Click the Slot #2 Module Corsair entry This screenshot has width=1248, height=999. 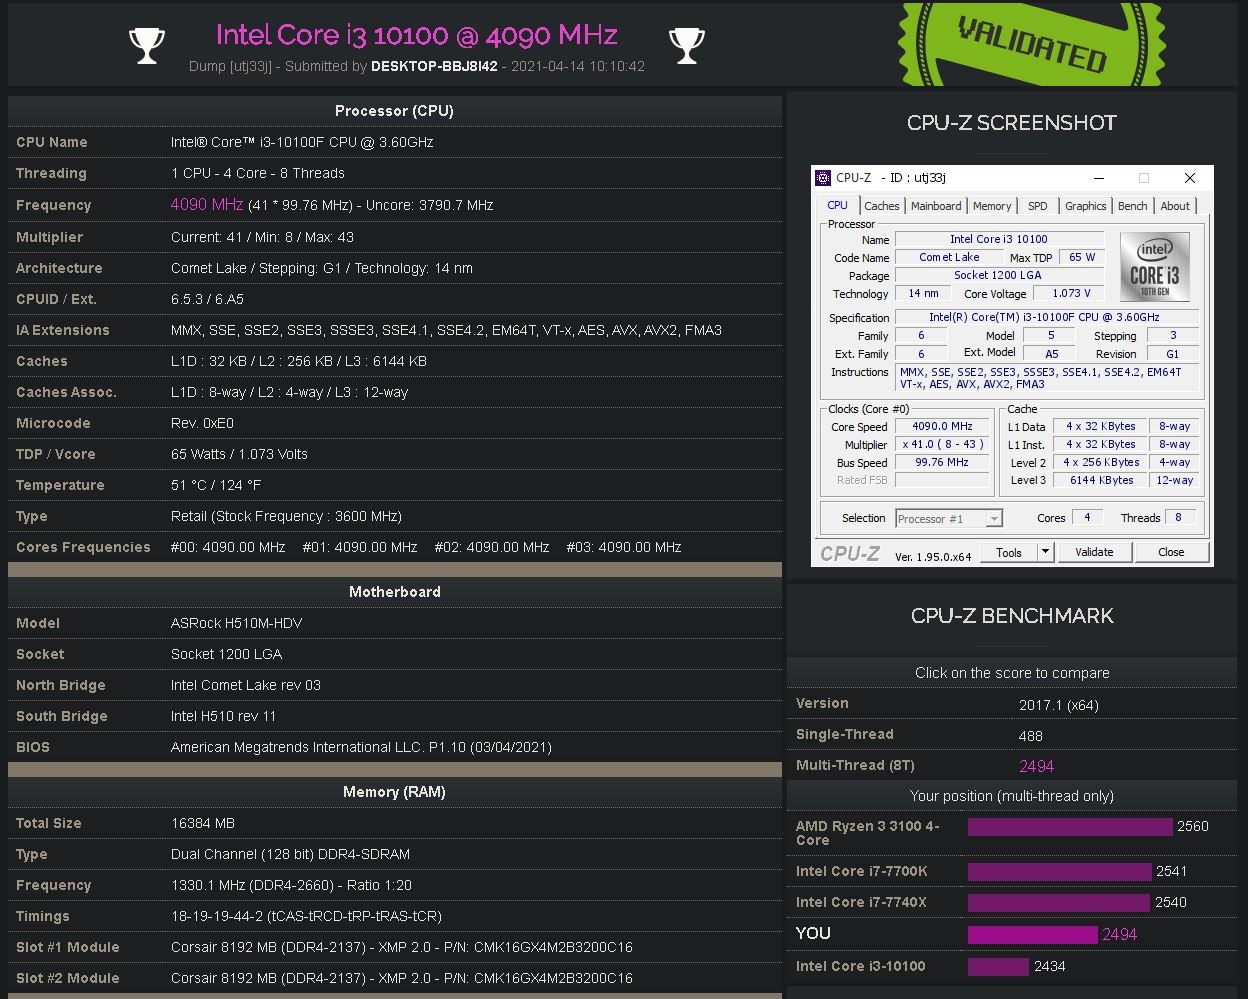pos(402,978)
